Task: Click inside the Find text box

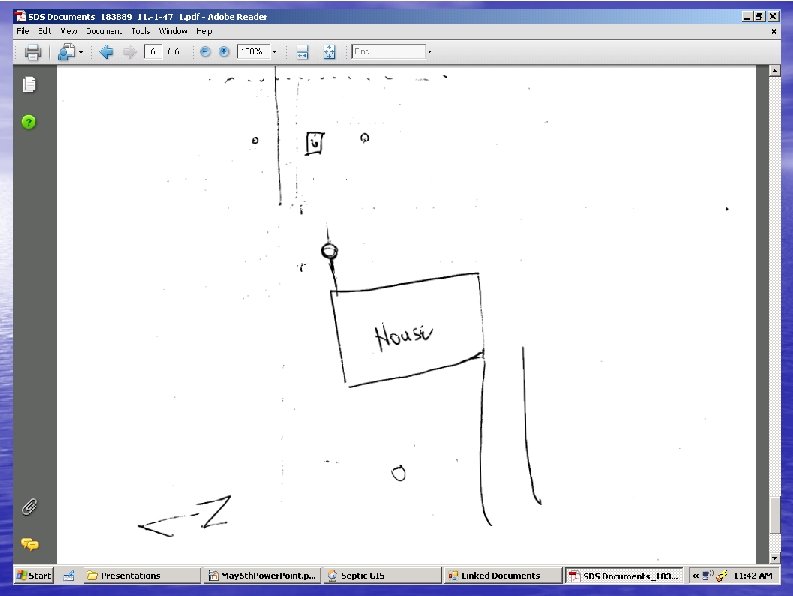Action: (388, 52)
